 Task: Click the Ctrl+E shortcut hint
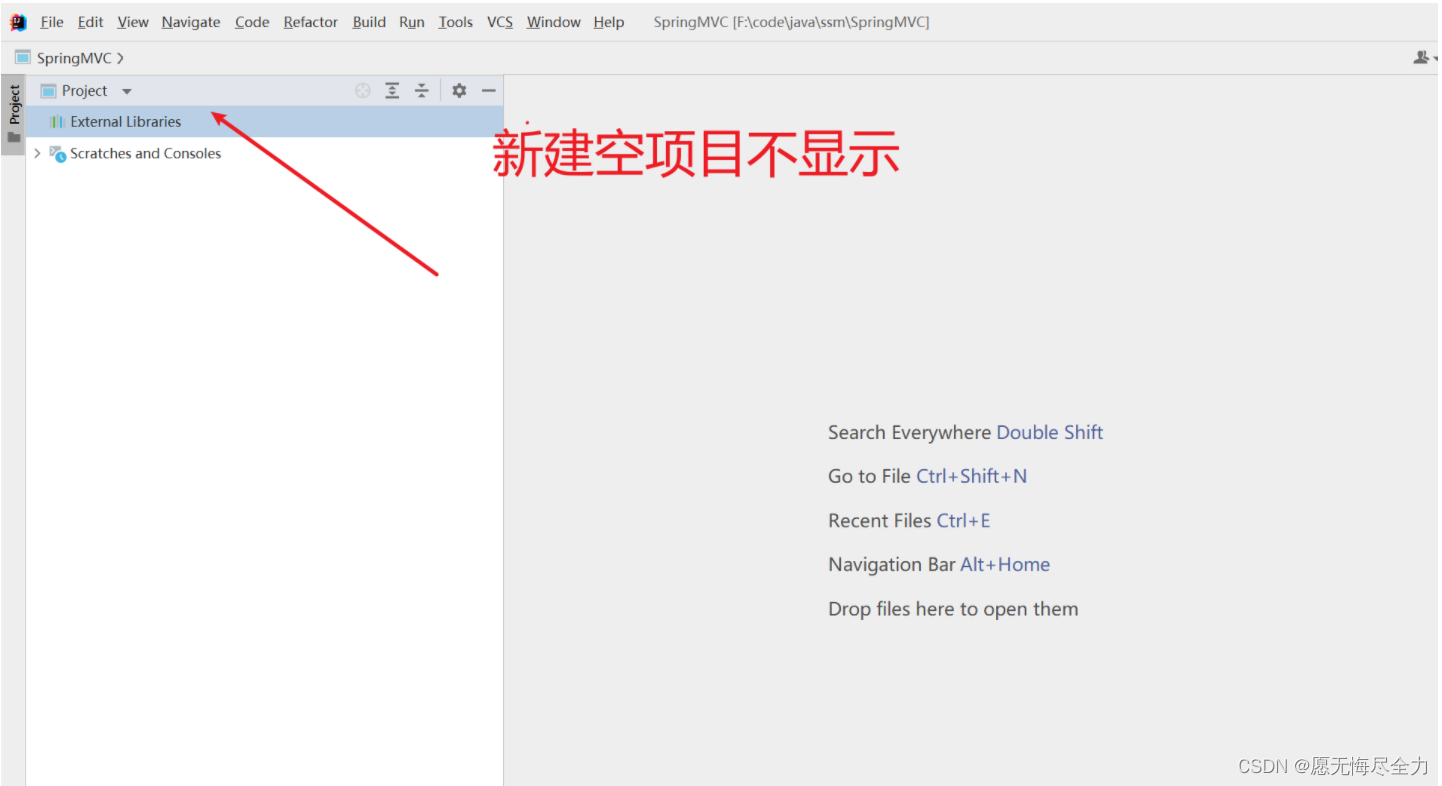(x=963, y=521)
